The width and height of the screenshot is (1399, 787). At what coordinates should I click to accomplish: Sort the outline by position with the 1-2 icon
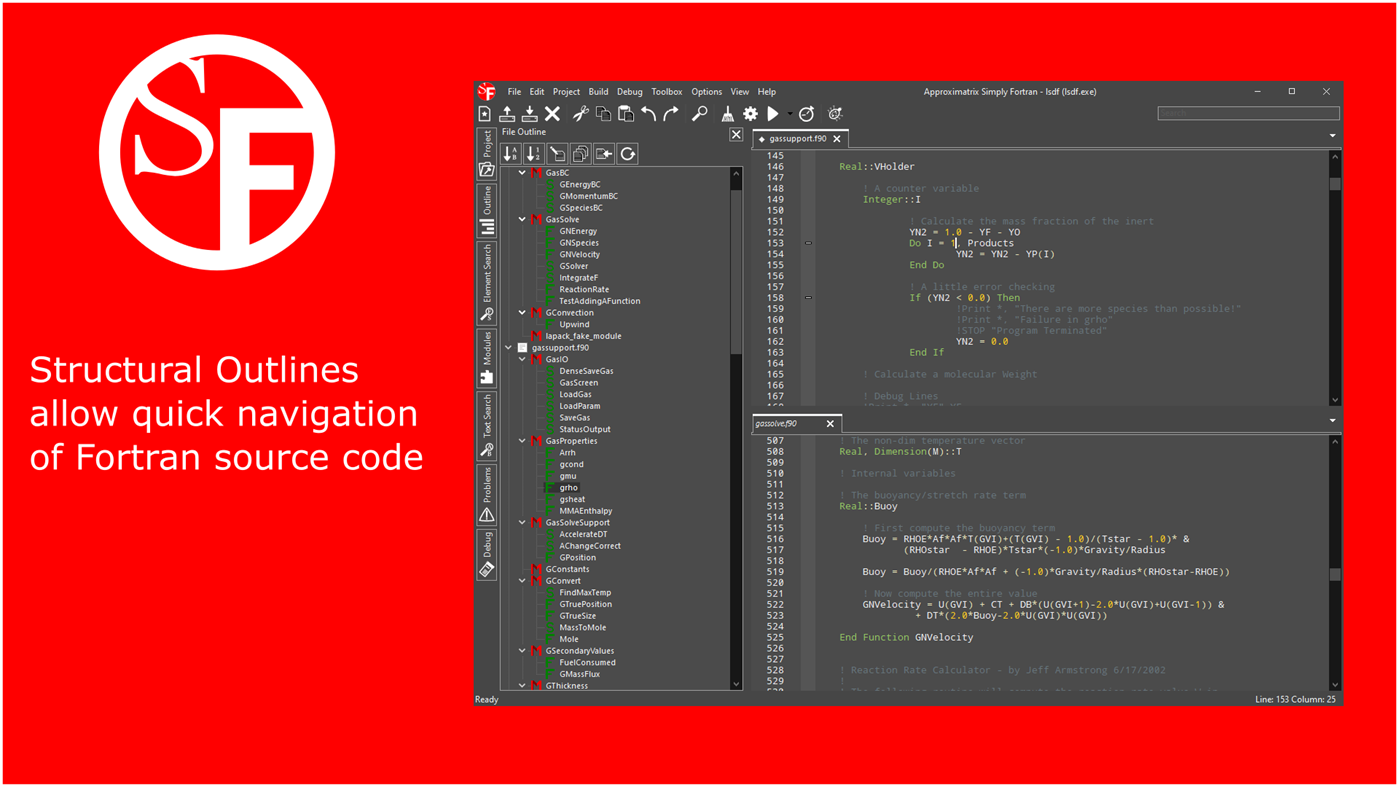[534, 153]
